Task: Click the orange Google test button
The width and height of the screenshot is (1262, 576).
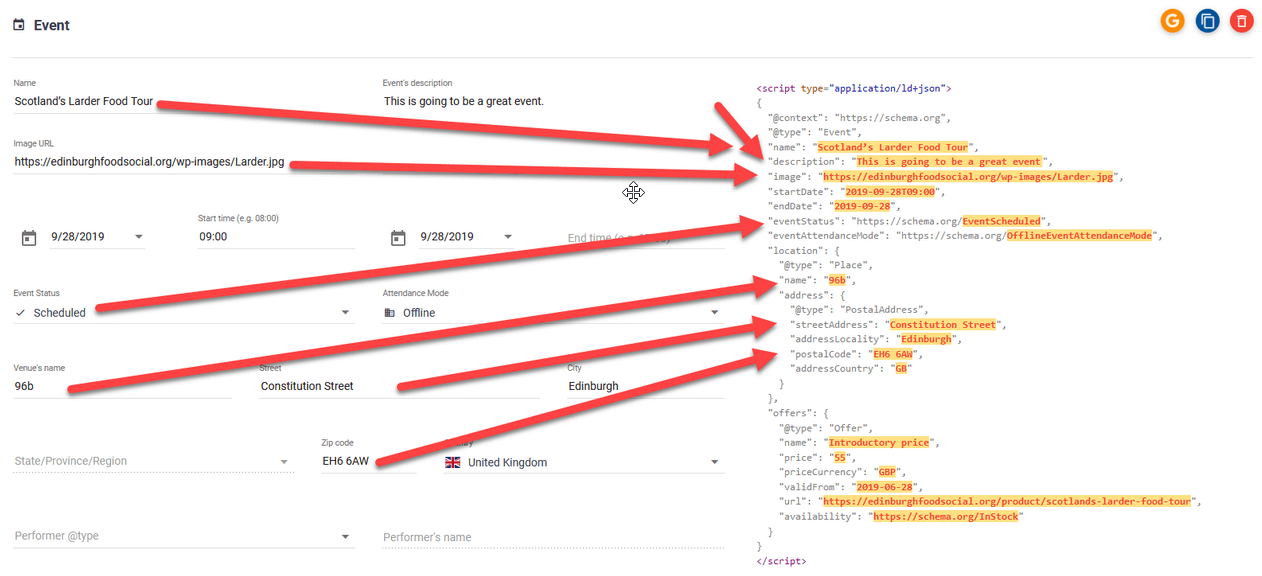Action: (1173, 21)
